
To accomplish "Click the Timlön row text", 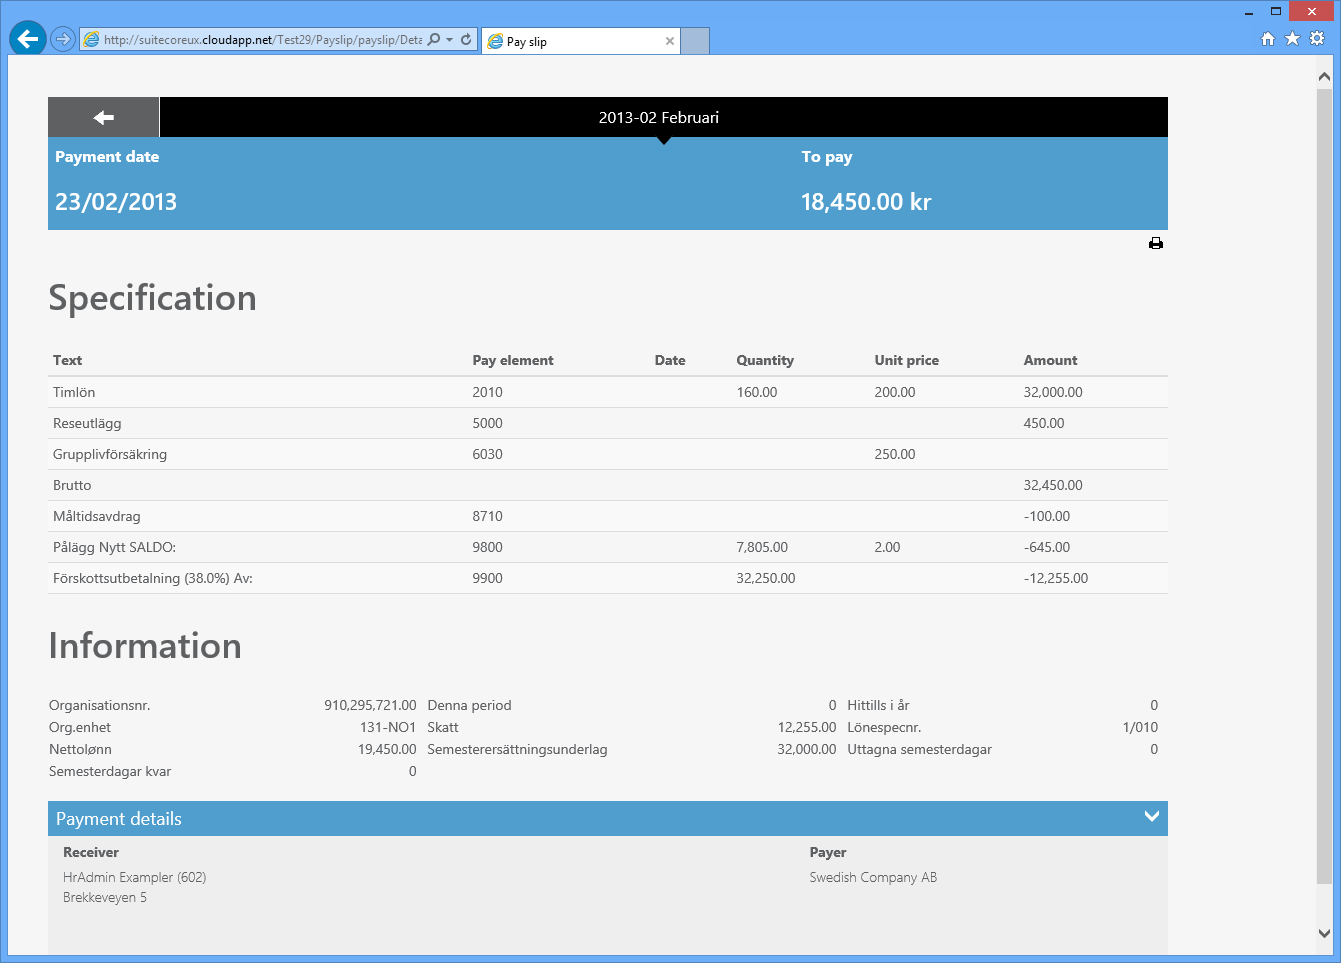I will (x=74, y=392).
